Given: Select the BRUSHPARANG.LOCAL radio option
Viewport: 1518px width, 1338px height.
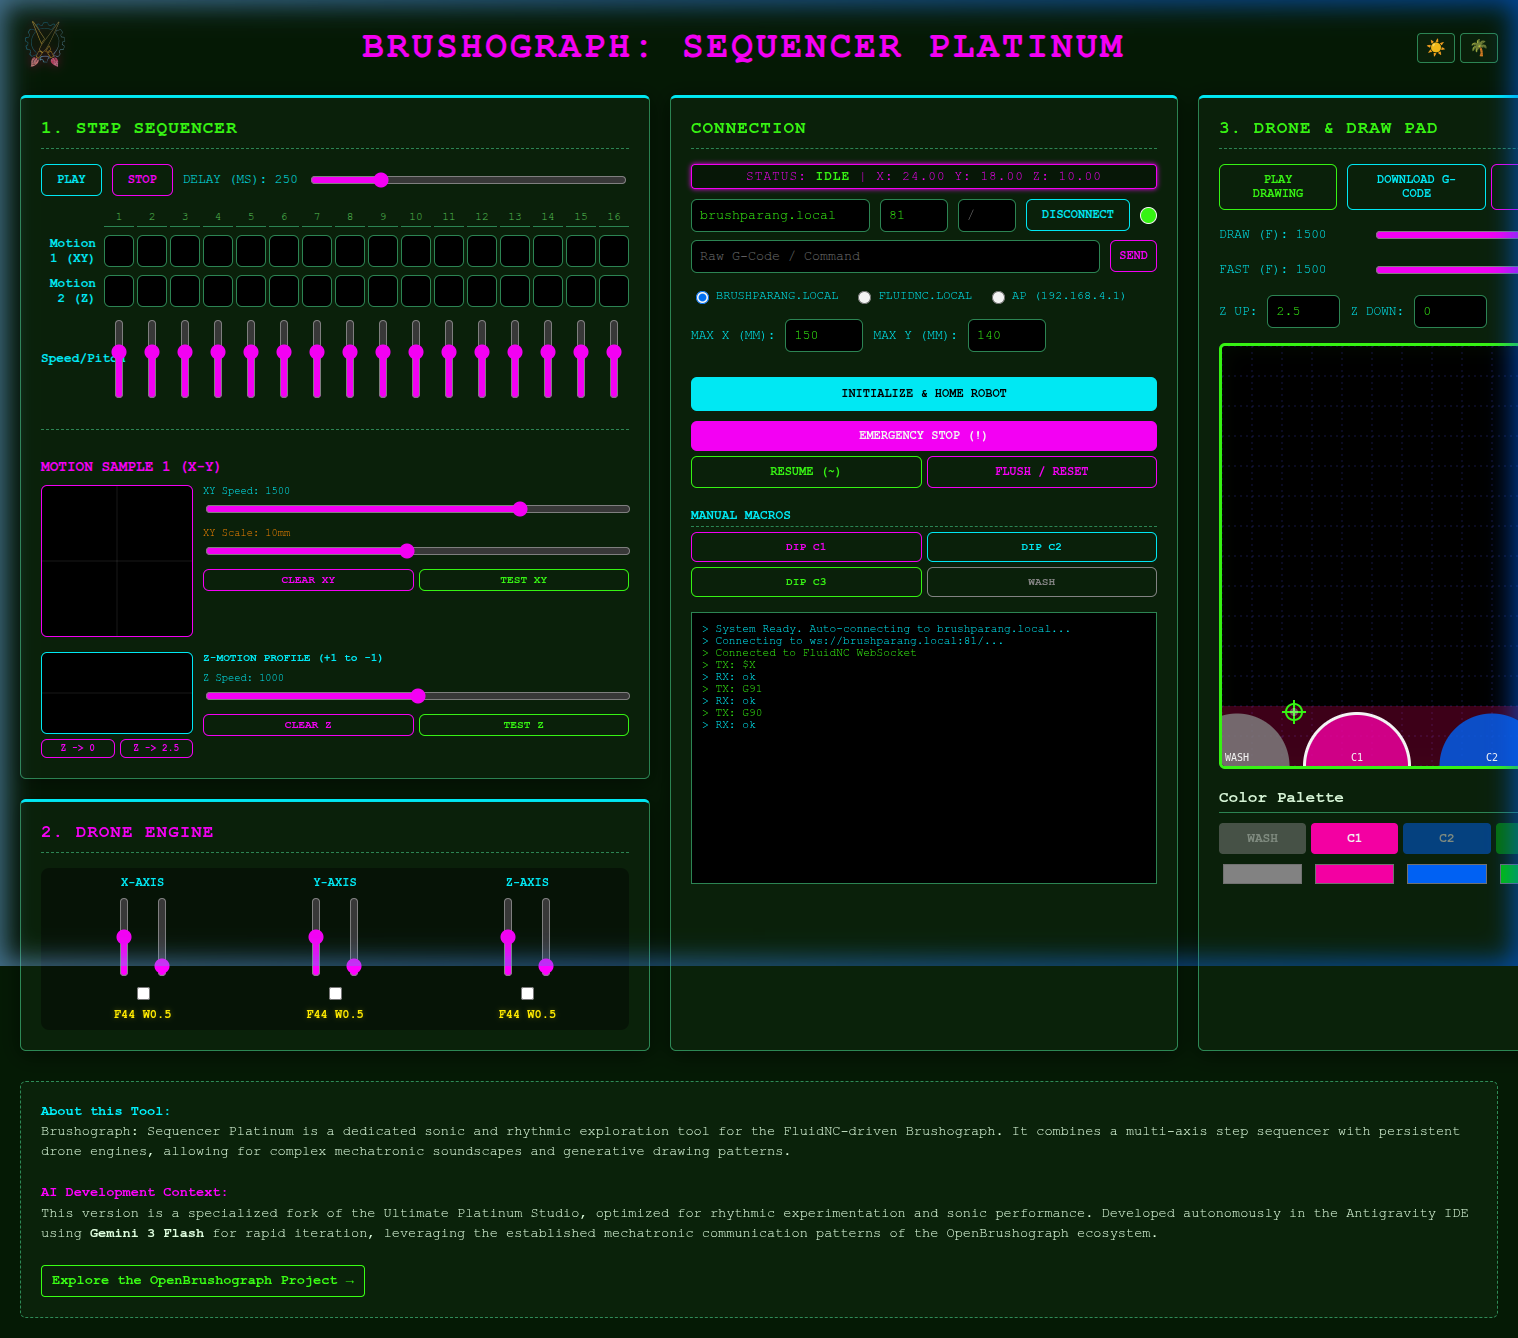Looking at the screenshot, I should (x=702, y=297).
